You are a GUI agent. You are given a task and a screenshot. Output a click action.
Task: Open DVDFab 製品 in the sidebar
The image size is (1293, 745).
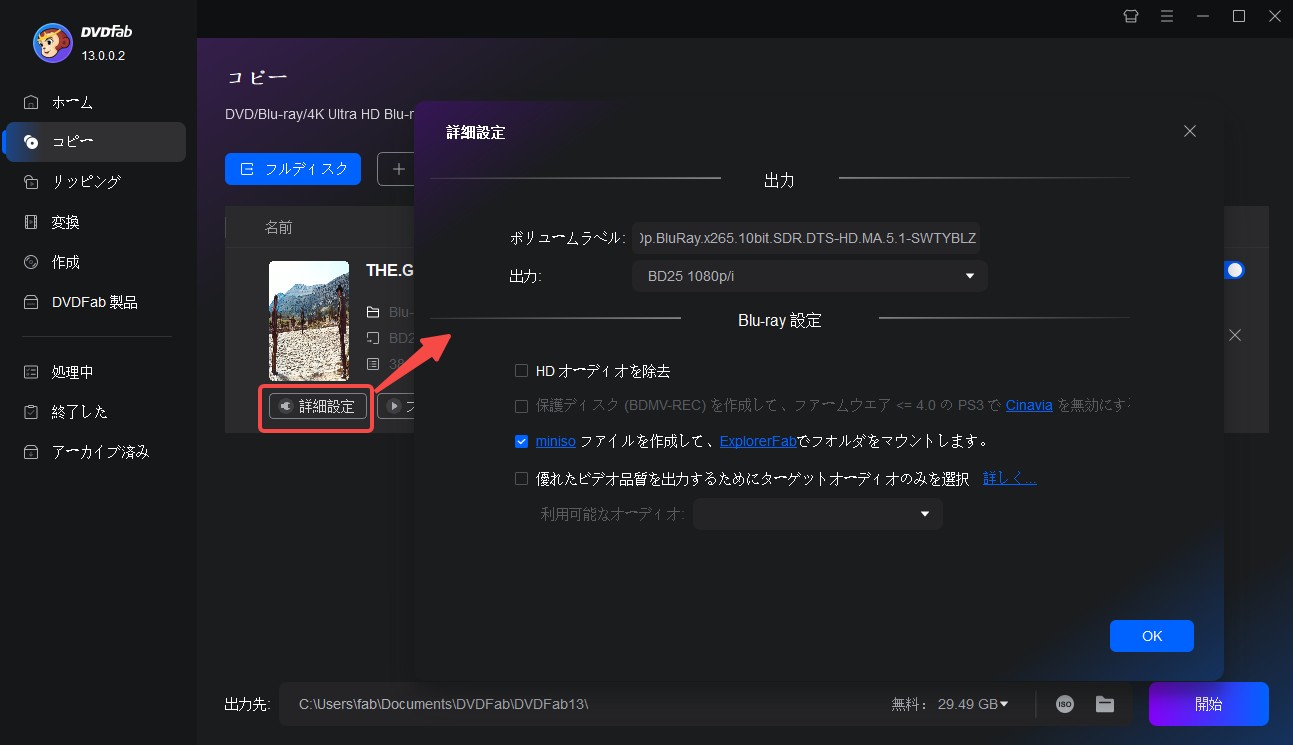(95, 302)
